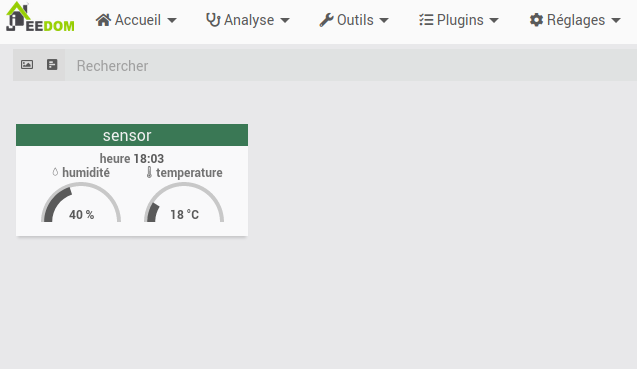Viewport: 637px width, 369px height.
Task: Expand the Outils dropdown arrow
Action: click(384, 20)
